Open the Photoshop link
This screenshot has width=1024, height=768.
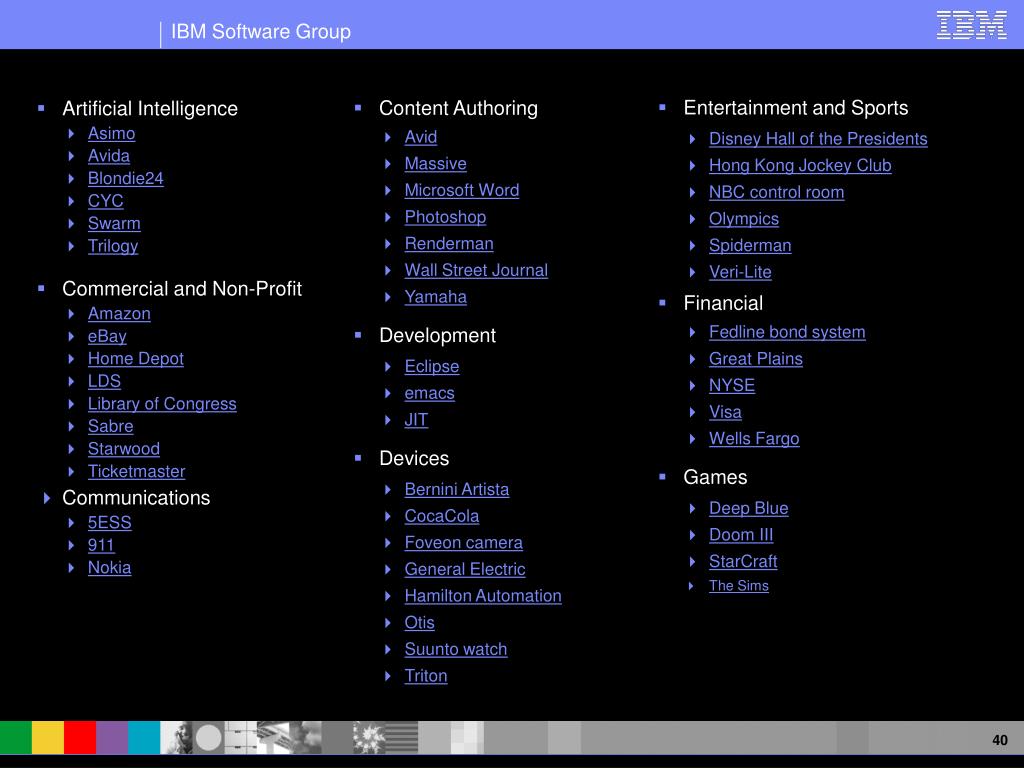coord(445,217)
